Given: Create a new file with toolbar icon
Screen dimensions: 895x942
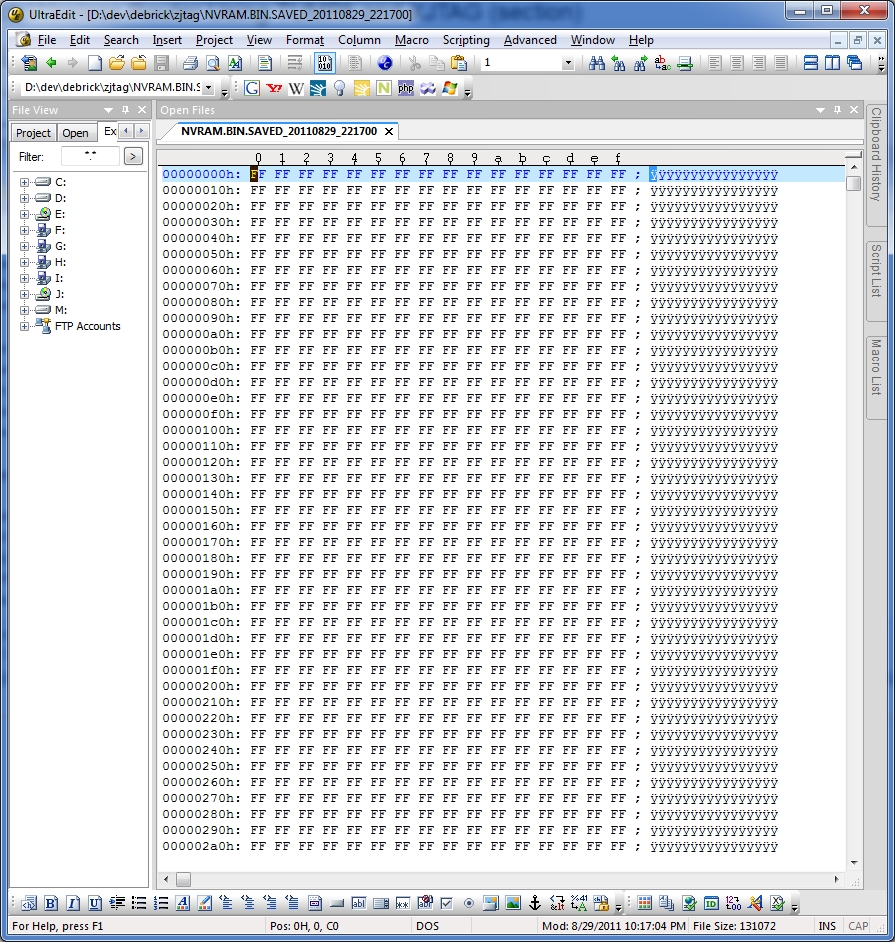Looking at the screenshot, I should point(95,62).
